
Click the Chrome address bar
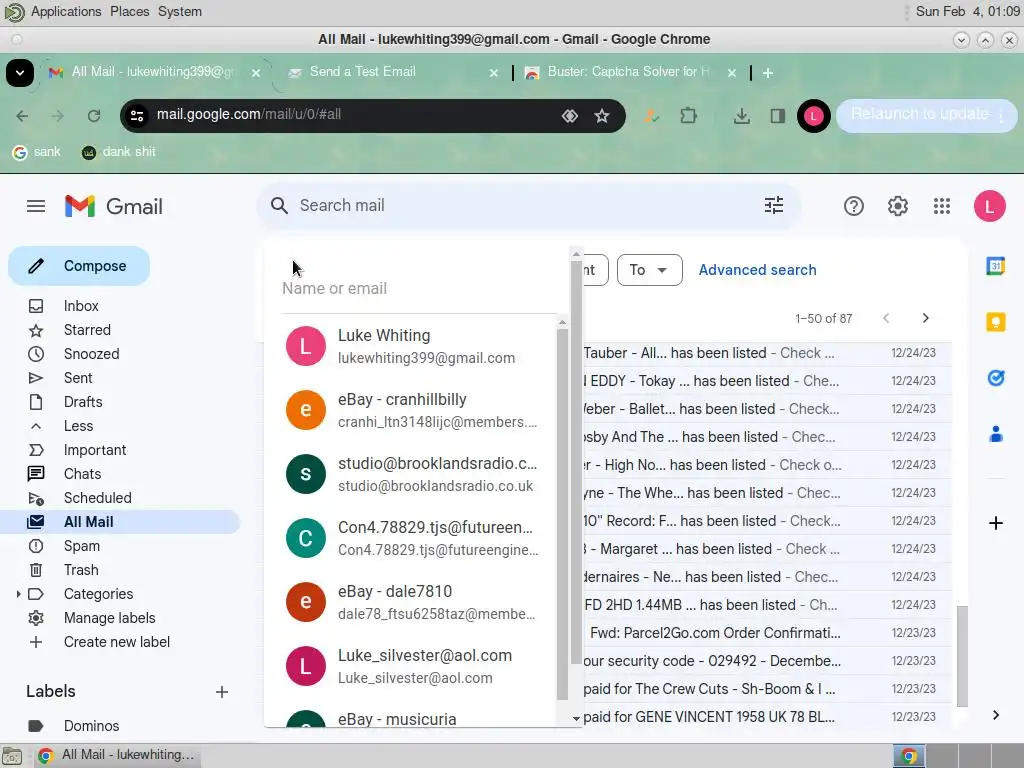click(x=353, y=115)
